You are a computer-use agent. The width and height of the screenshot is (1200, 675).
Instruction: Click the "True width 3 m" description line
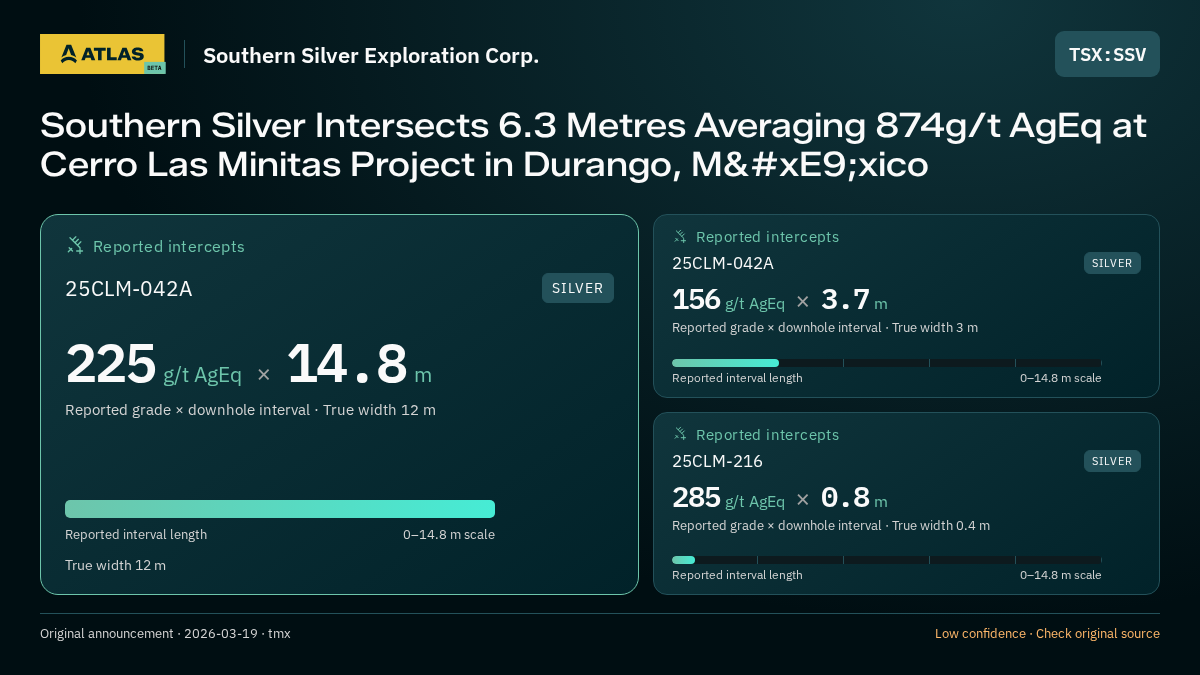(x=825, y=327)
